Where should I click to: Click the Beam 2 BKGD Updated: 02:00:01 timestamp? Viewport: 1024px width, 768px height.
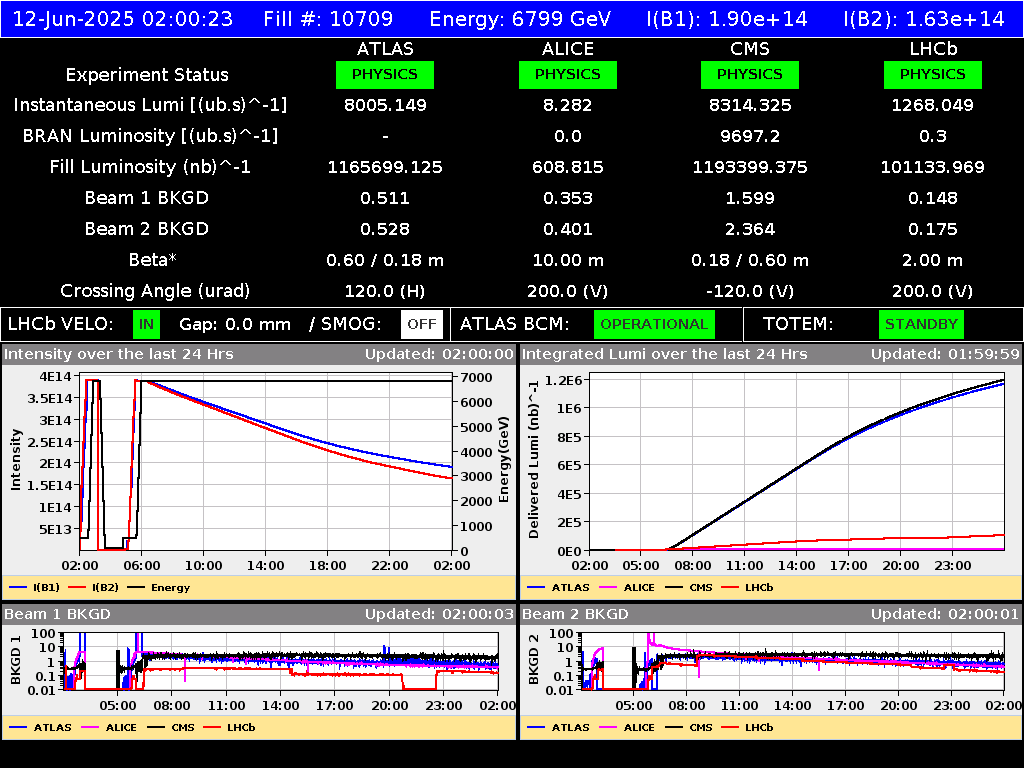[945, 614]
